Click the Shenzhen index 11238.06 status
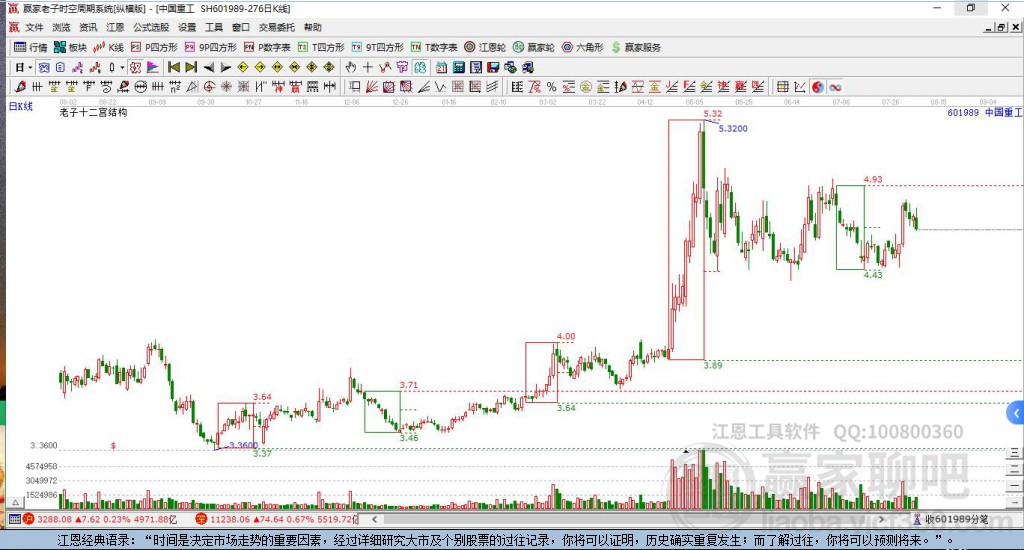 click(x=277, y=519)
